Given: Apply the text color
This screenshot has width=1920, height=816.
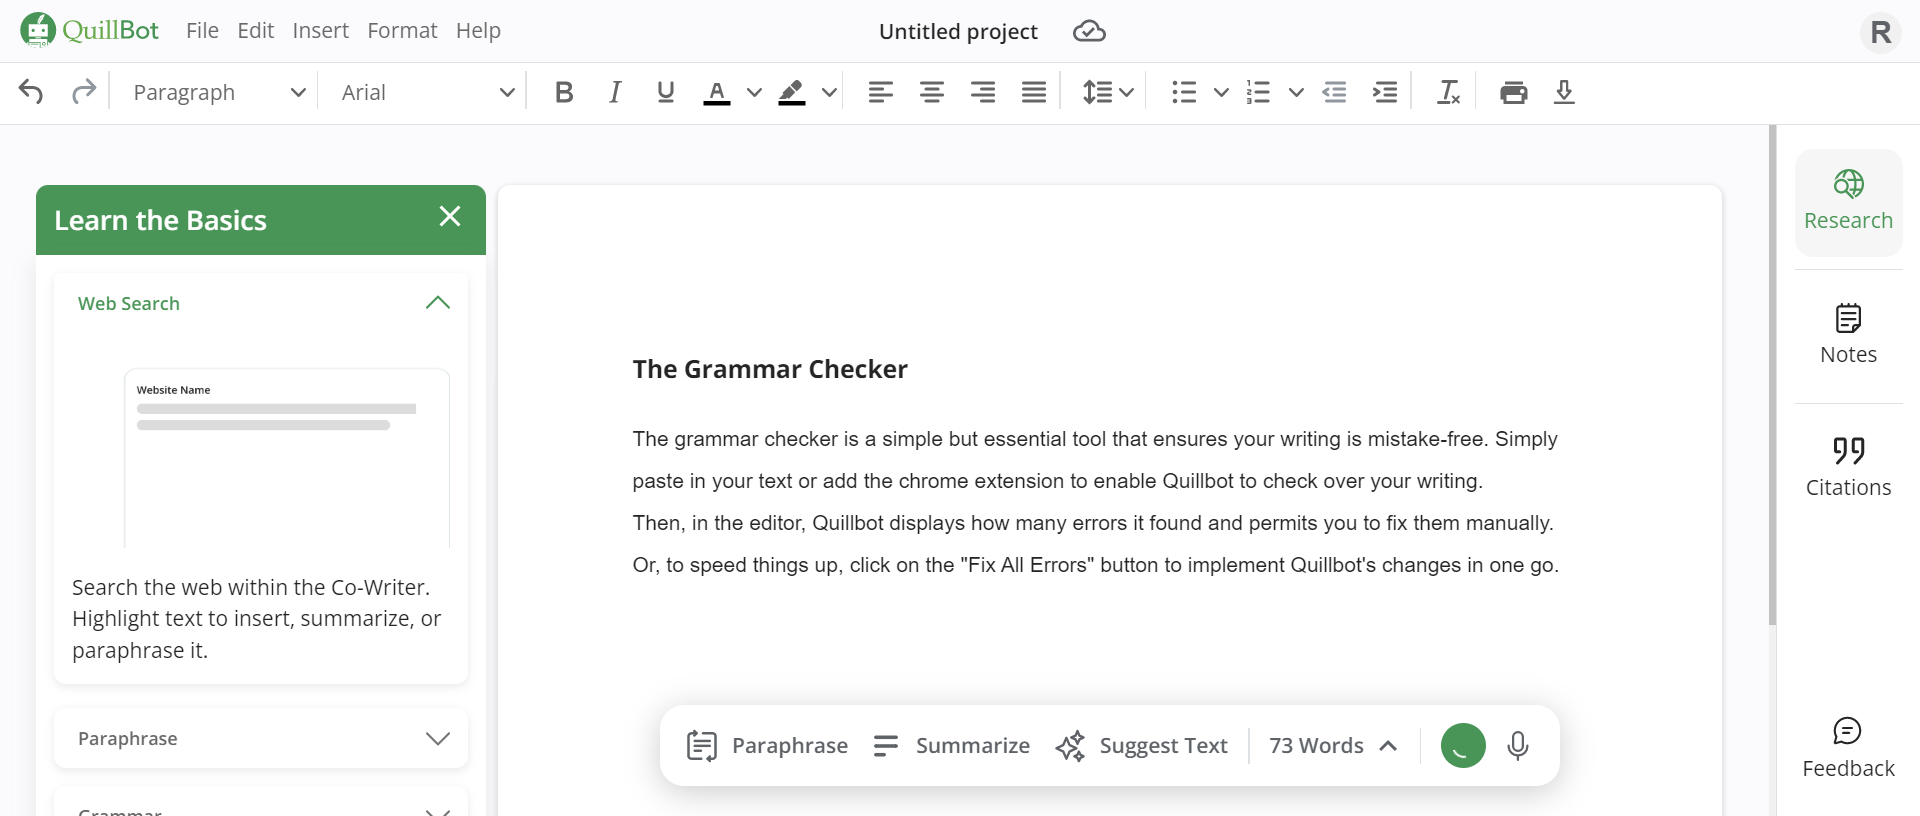Looking at the screenshot, I should (717, 92).
